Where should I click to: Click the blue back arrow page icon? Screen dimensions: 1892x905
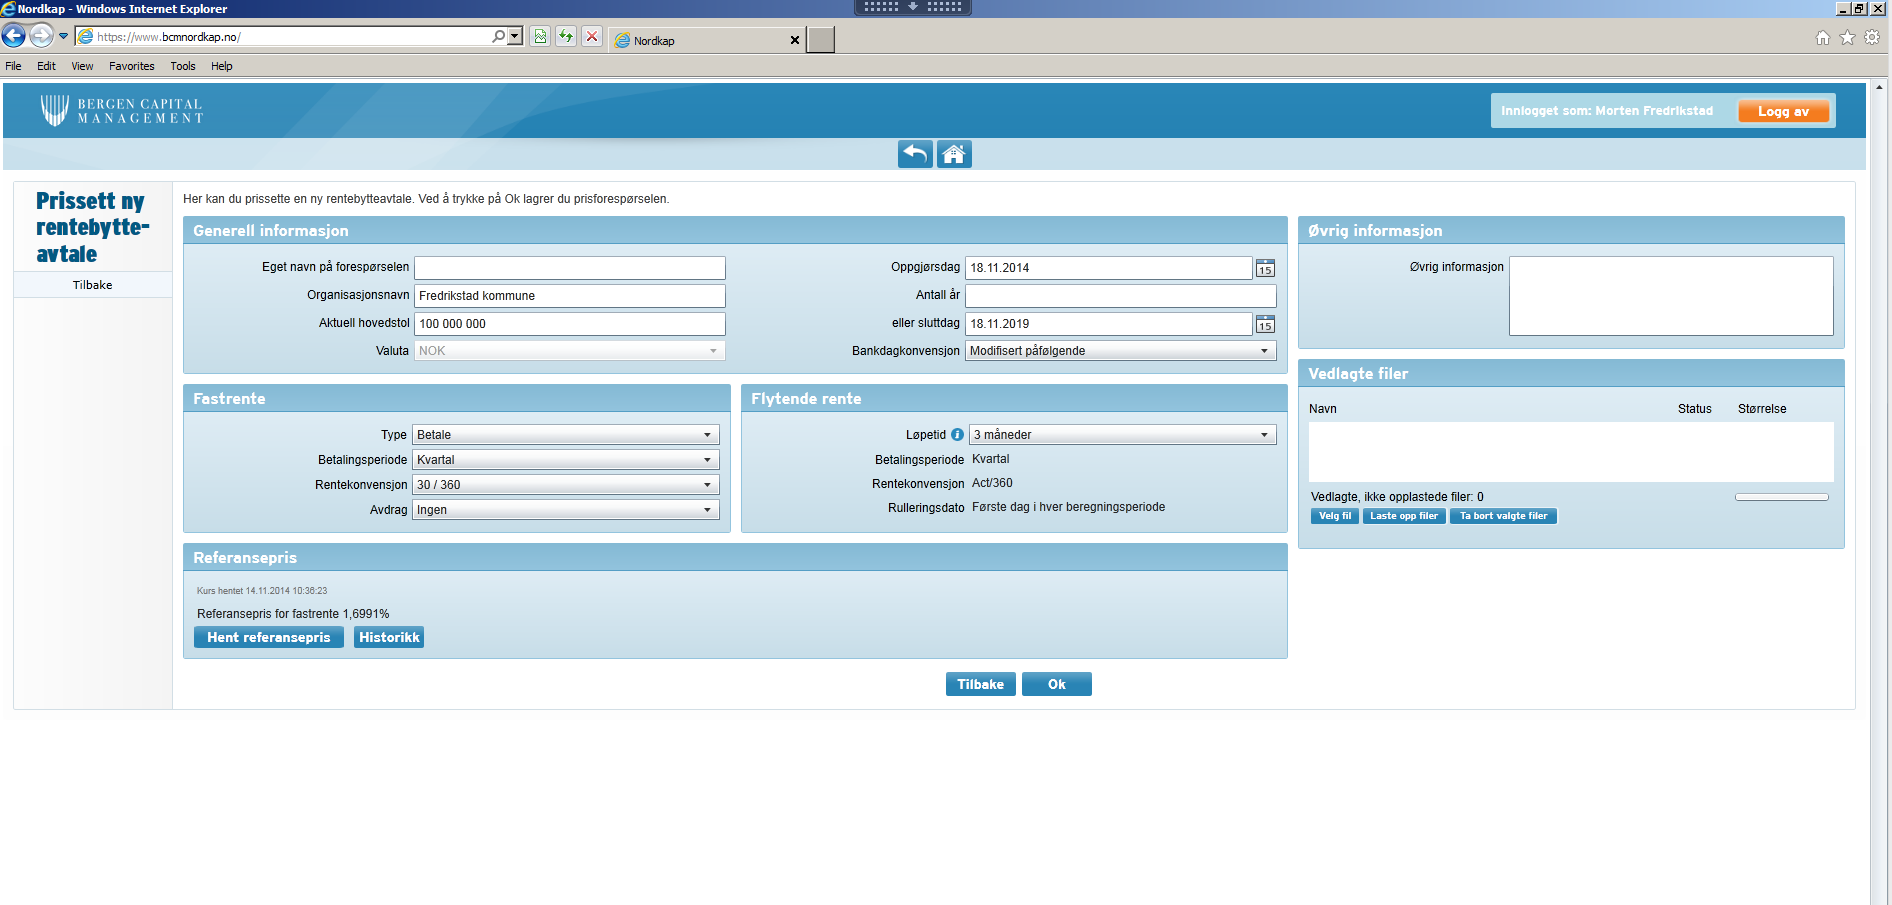(x=915, y=154)
